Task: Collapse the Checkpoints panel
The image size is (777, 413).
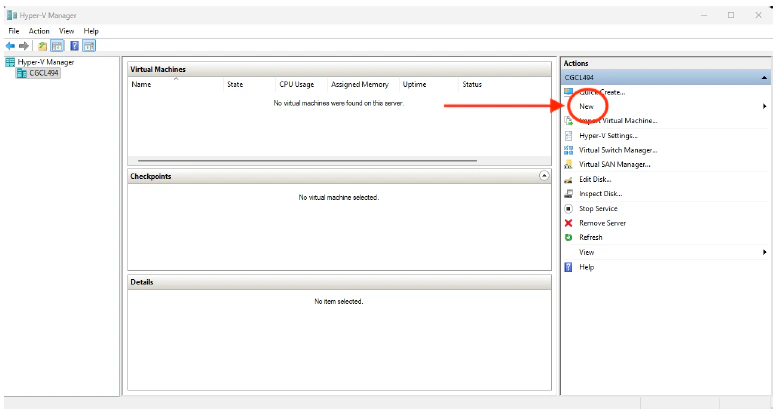Action: coord(544,176)
